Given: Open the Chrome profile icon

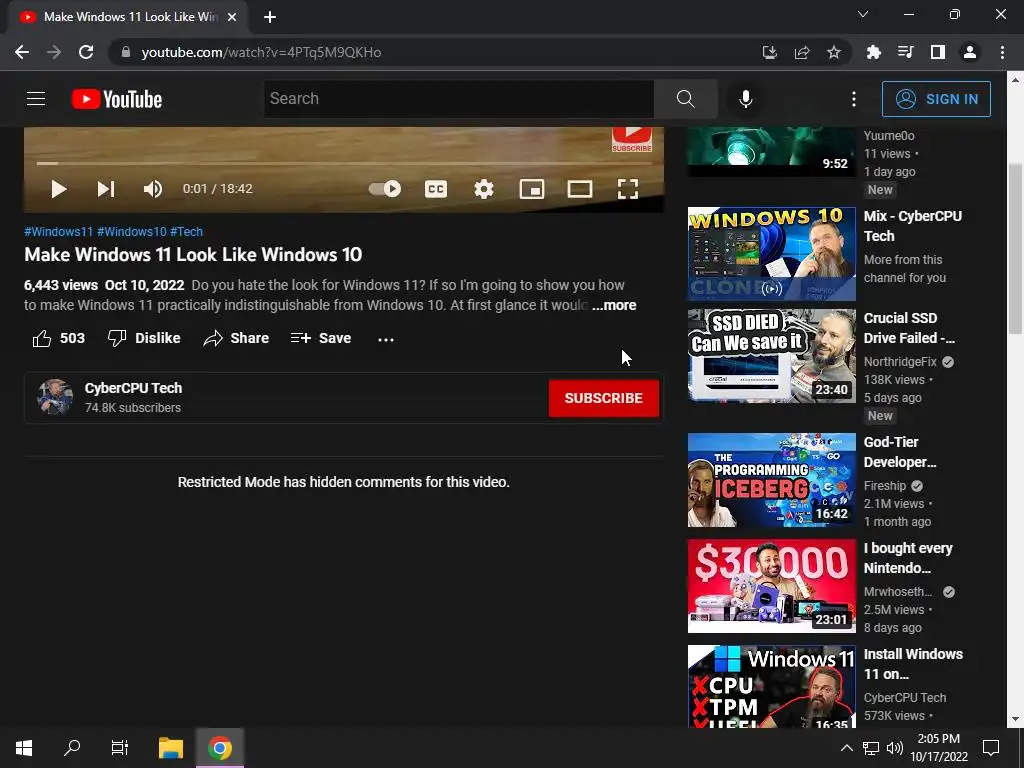Looking at the screenshot, I should pos(970,52).
